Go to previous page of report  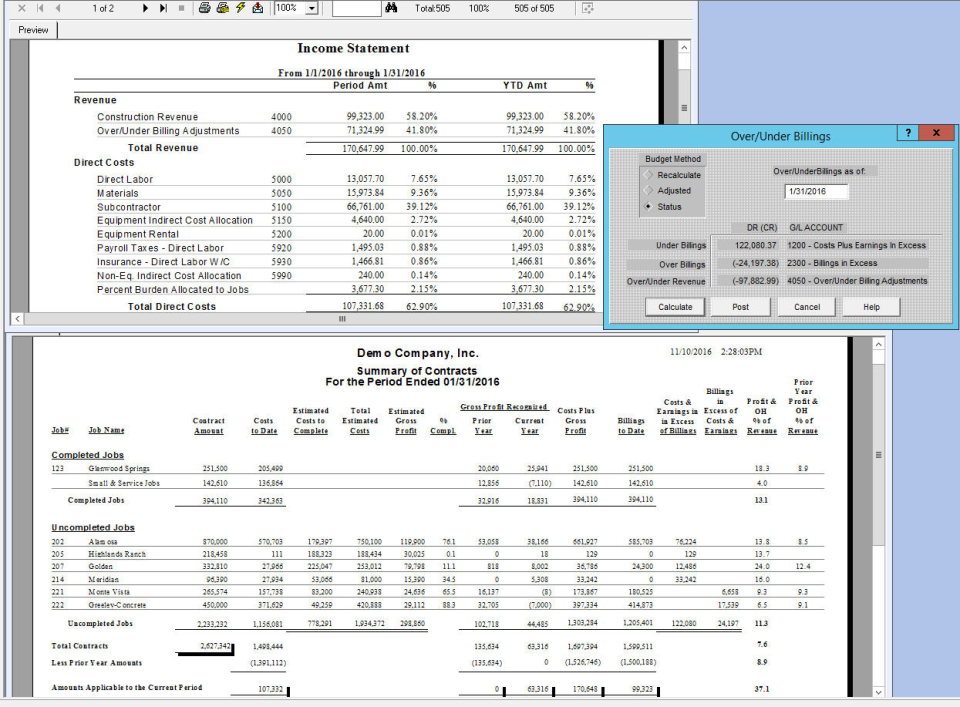(58, 8)
